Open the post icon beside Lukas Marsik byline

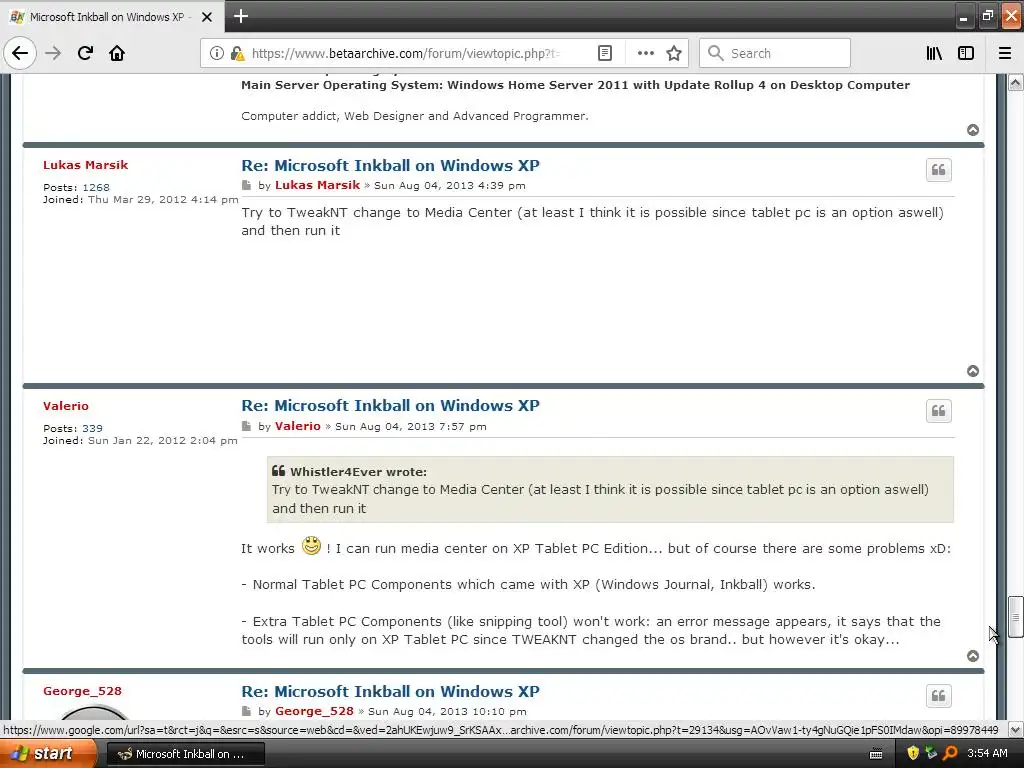click(x=246, y=185)
